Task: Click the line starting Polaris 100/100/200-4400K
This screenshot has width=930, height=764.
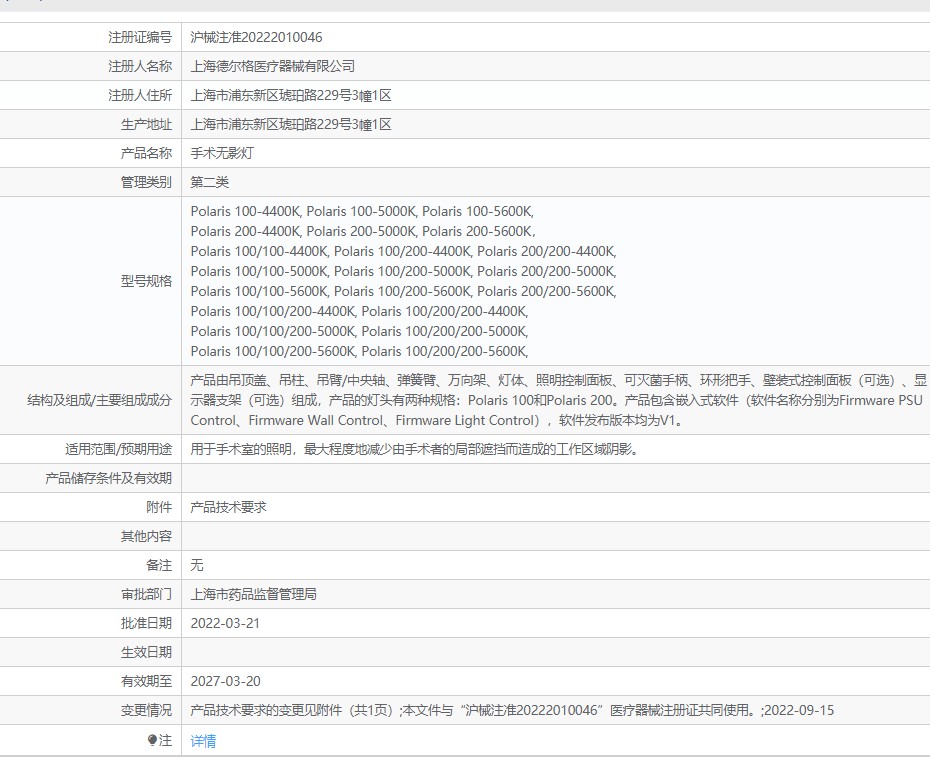Action: (x=359, y=311)
